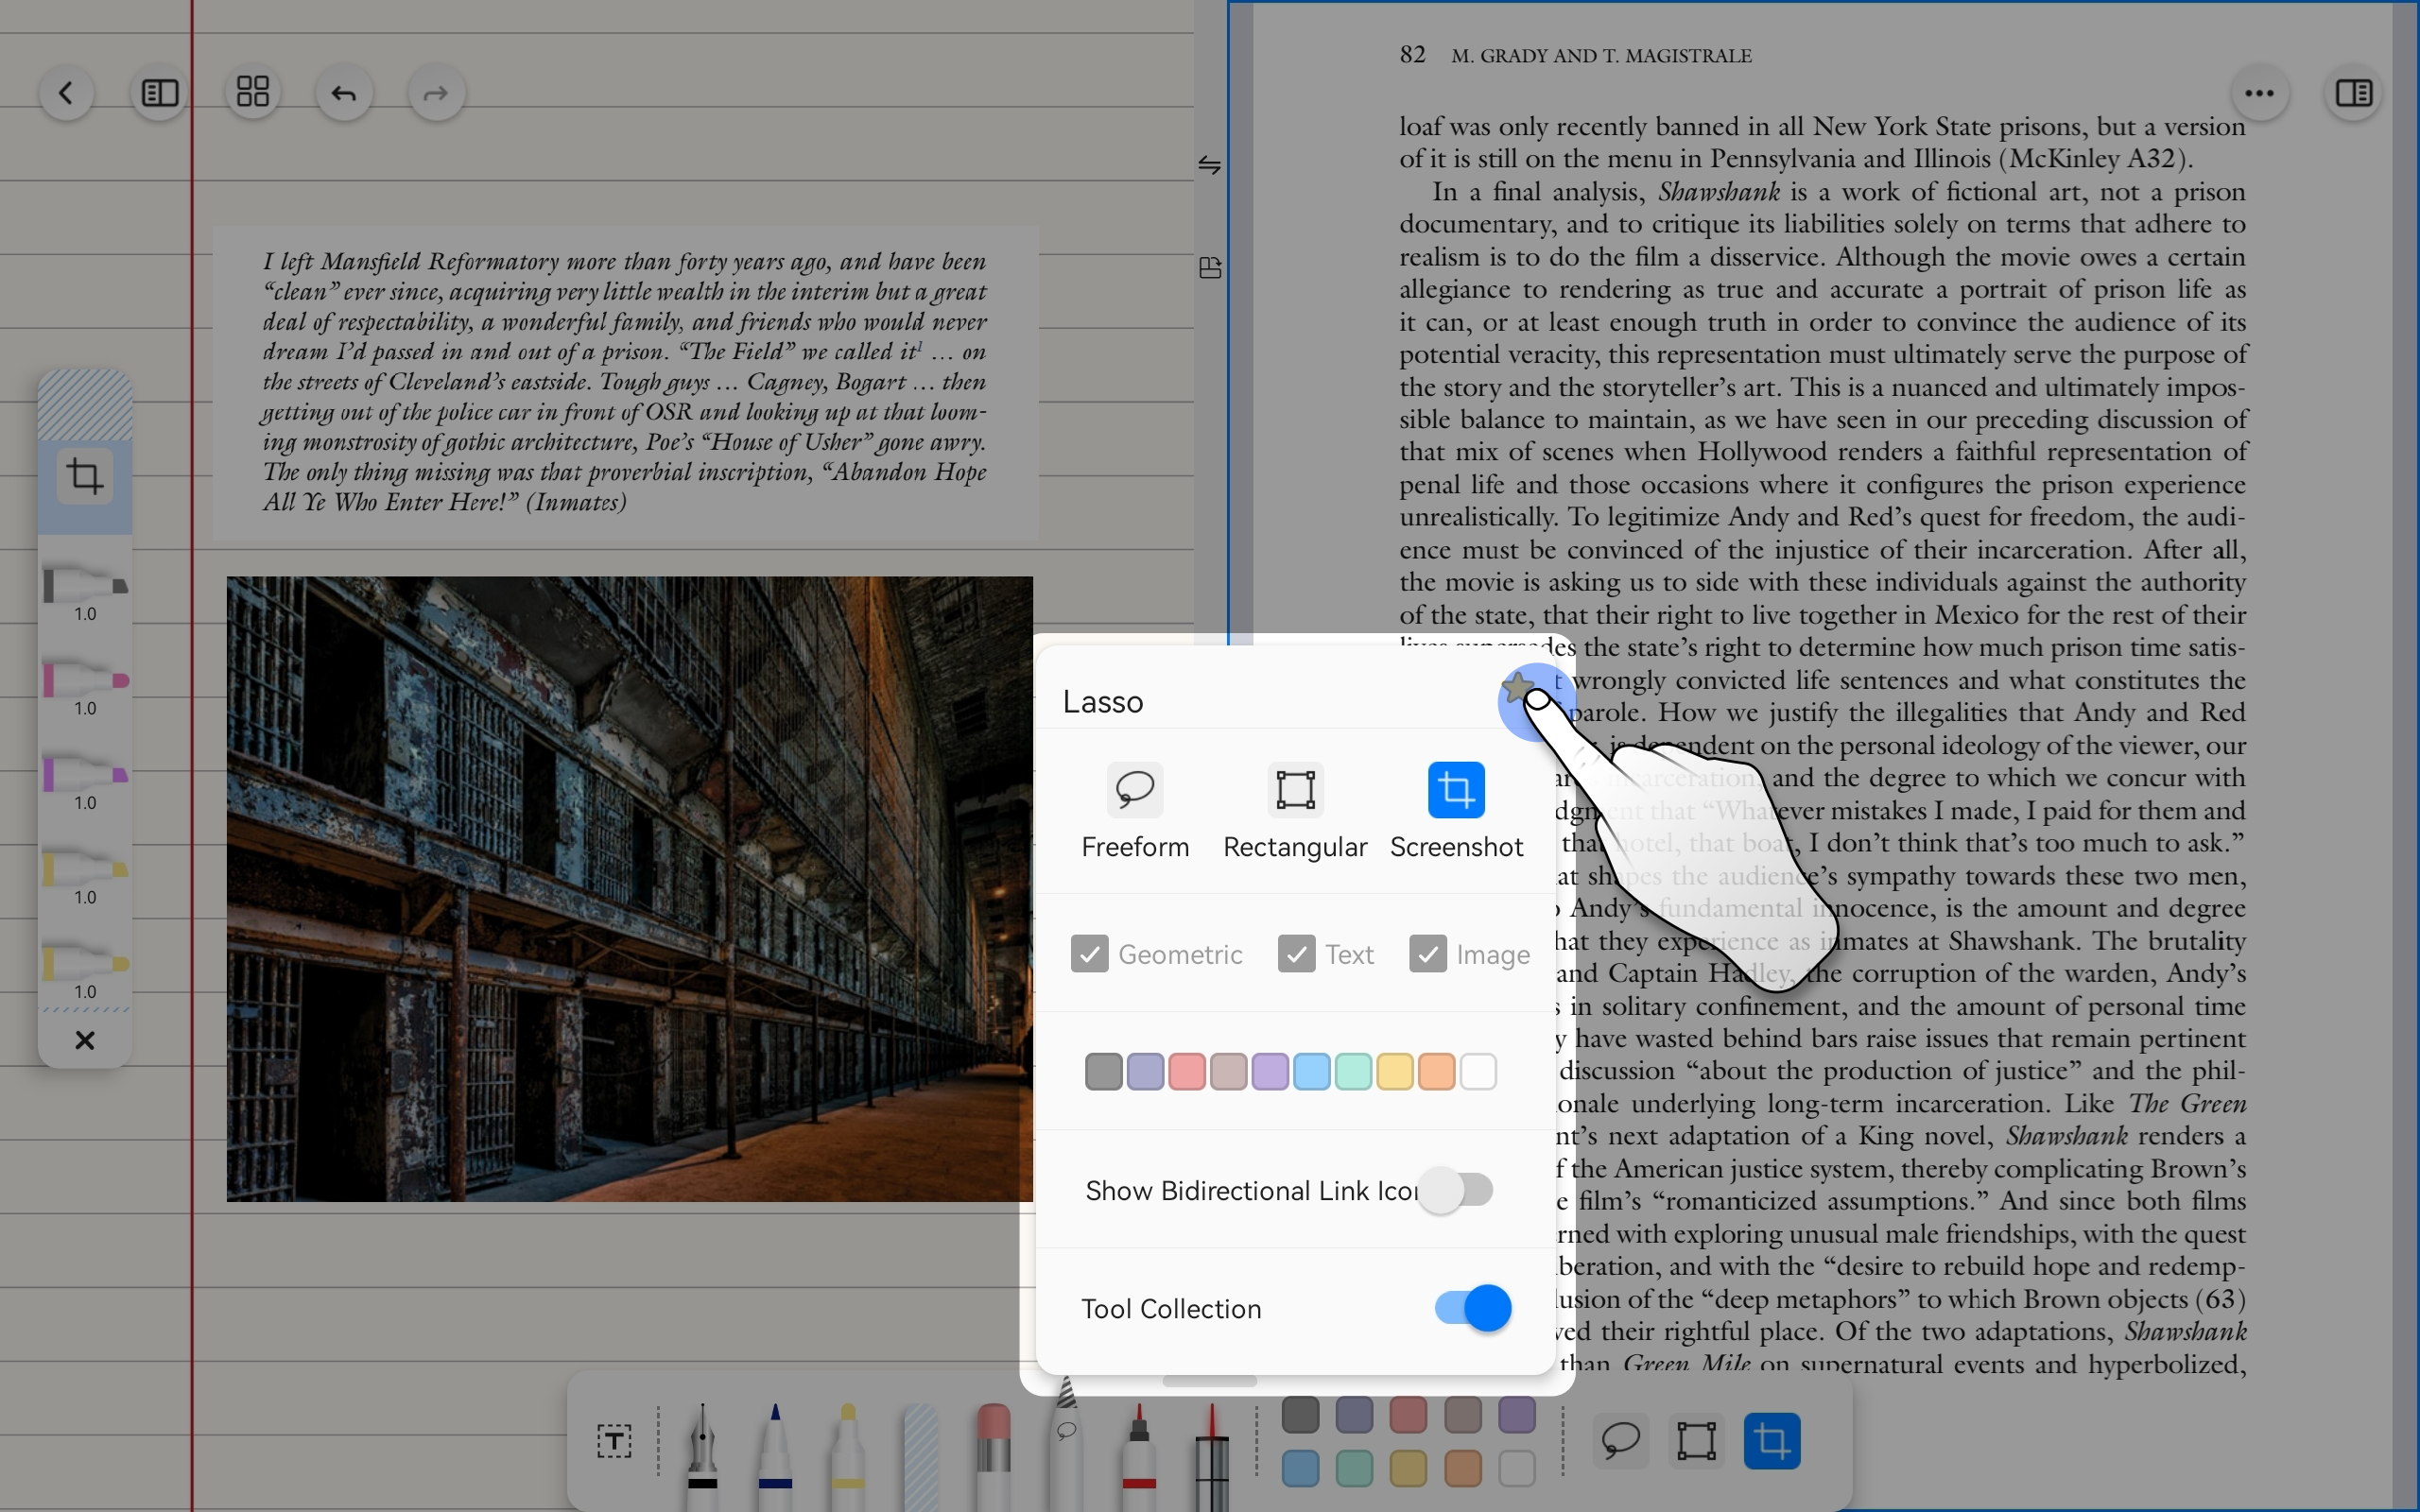This screenshot has height=1512, width=2420.
Task: Click the page number 82 in the PDF
Action: click(1412, 55)
